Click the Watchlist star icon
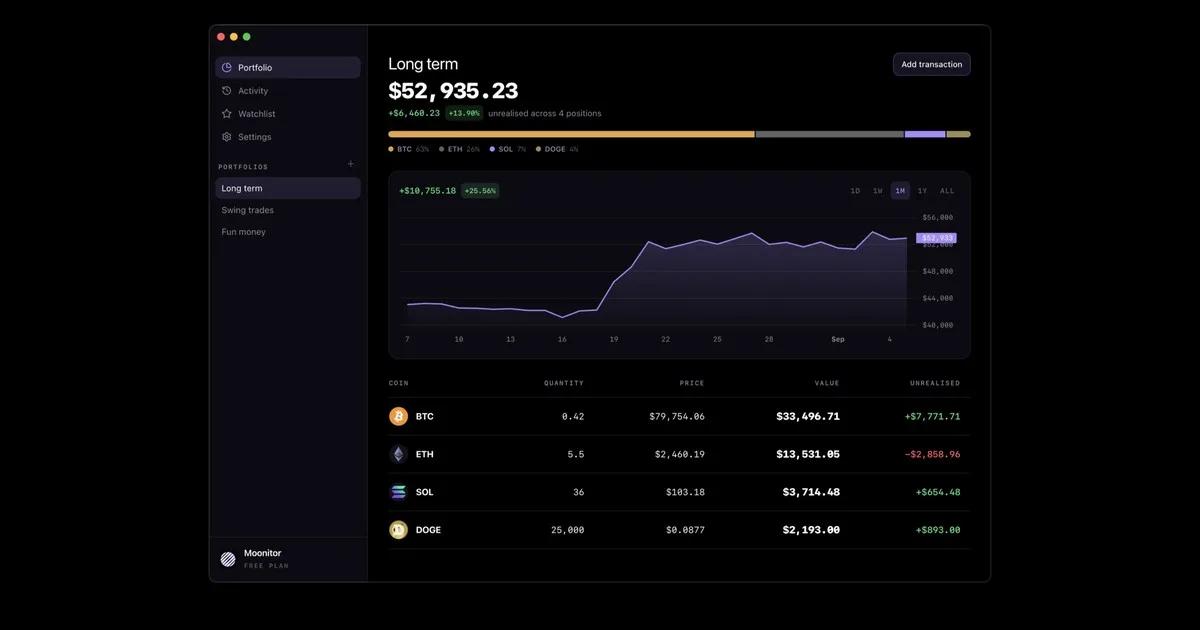 click(x=227, y=114)
